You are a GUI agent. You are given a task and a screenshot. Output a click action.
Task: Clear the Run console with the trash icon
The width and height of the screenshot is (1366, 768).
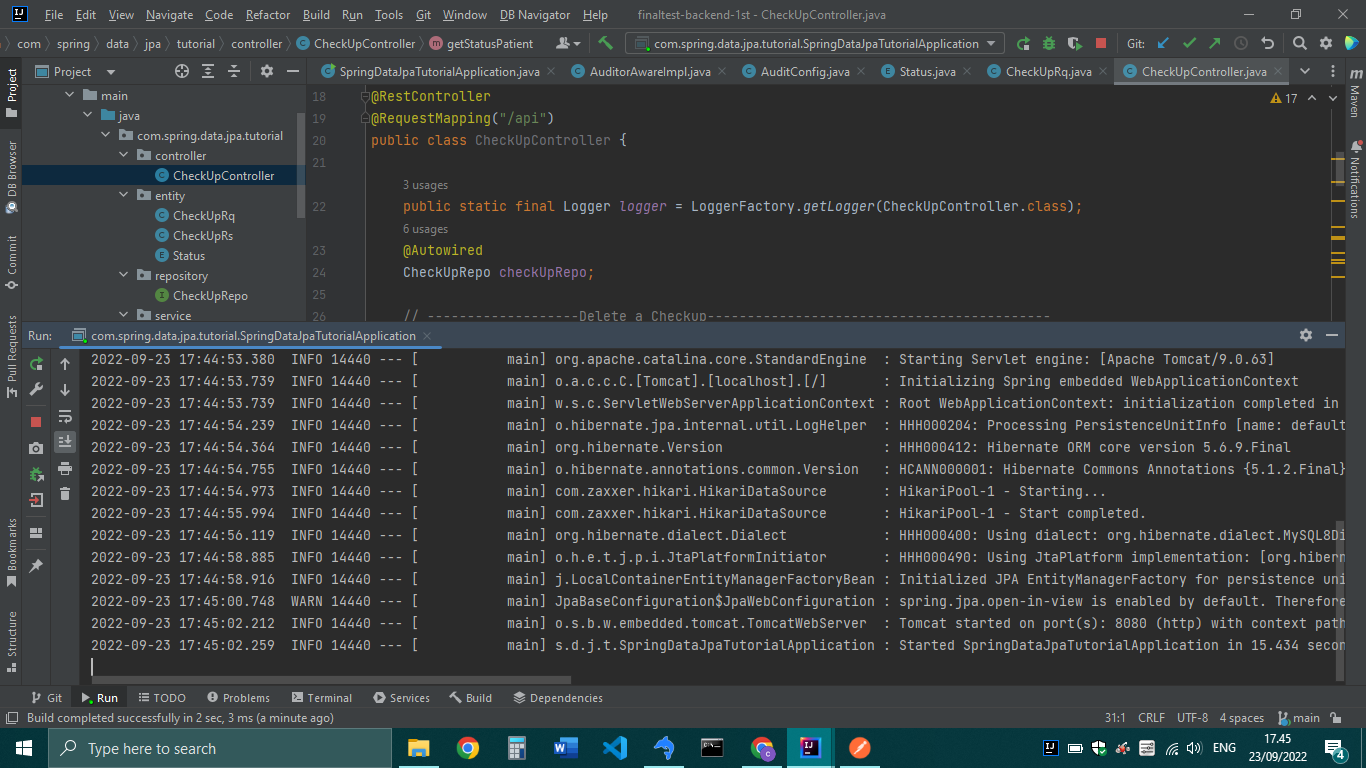pos(65,493)
